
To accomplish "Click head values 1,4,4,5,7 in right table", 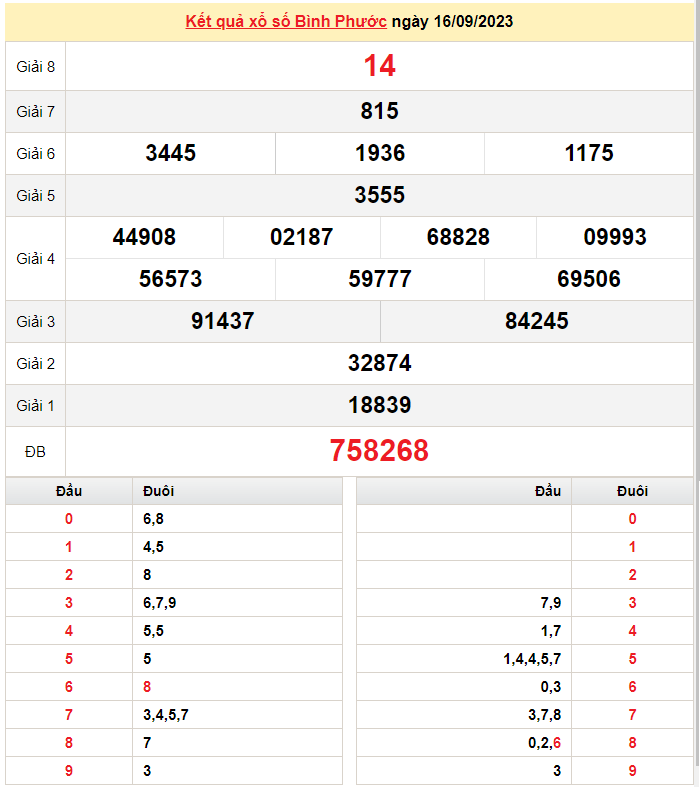I will [x=532, y=659].
